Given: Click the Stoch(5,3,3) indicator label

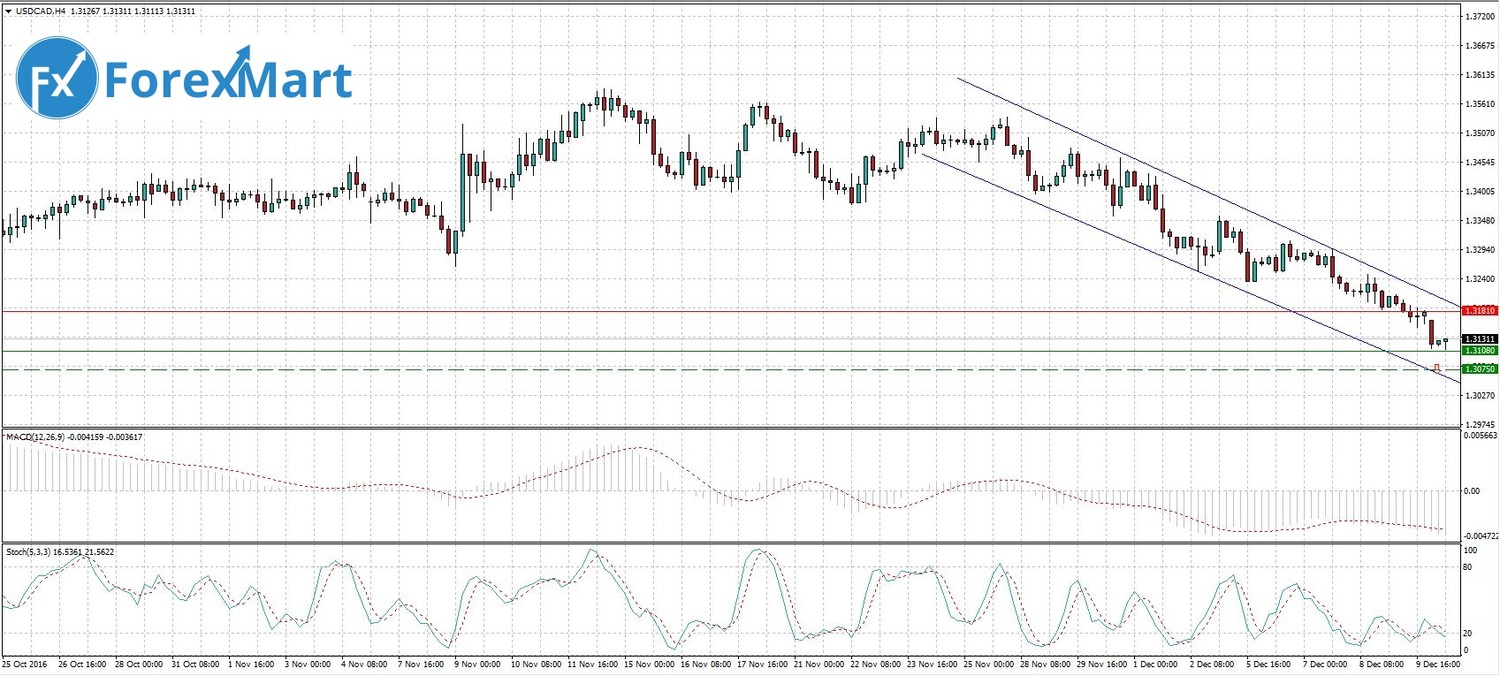Looking at the screenshot, I should pyautogui.click(x=30, y=551).
